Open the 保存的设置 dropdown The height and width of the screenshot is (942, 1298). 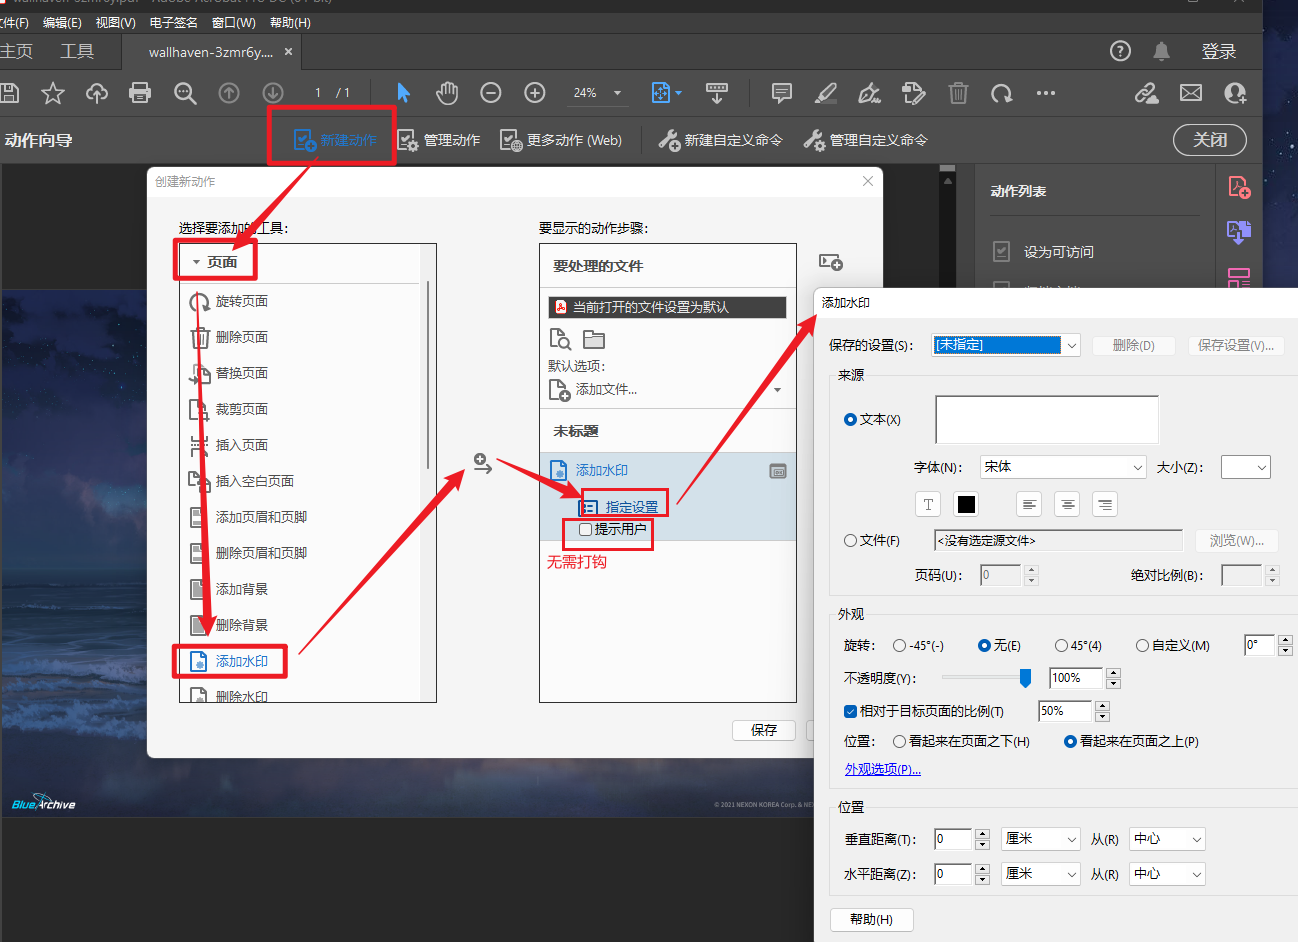(x=1006, y=345)
